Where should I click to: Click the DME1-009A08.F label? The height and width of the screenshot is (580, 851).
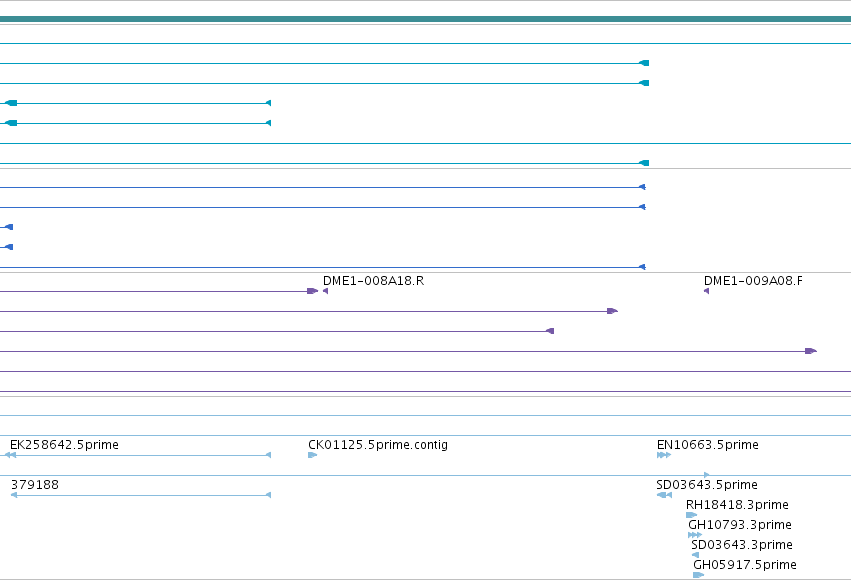pyautogui.click(x=753, y=281)
